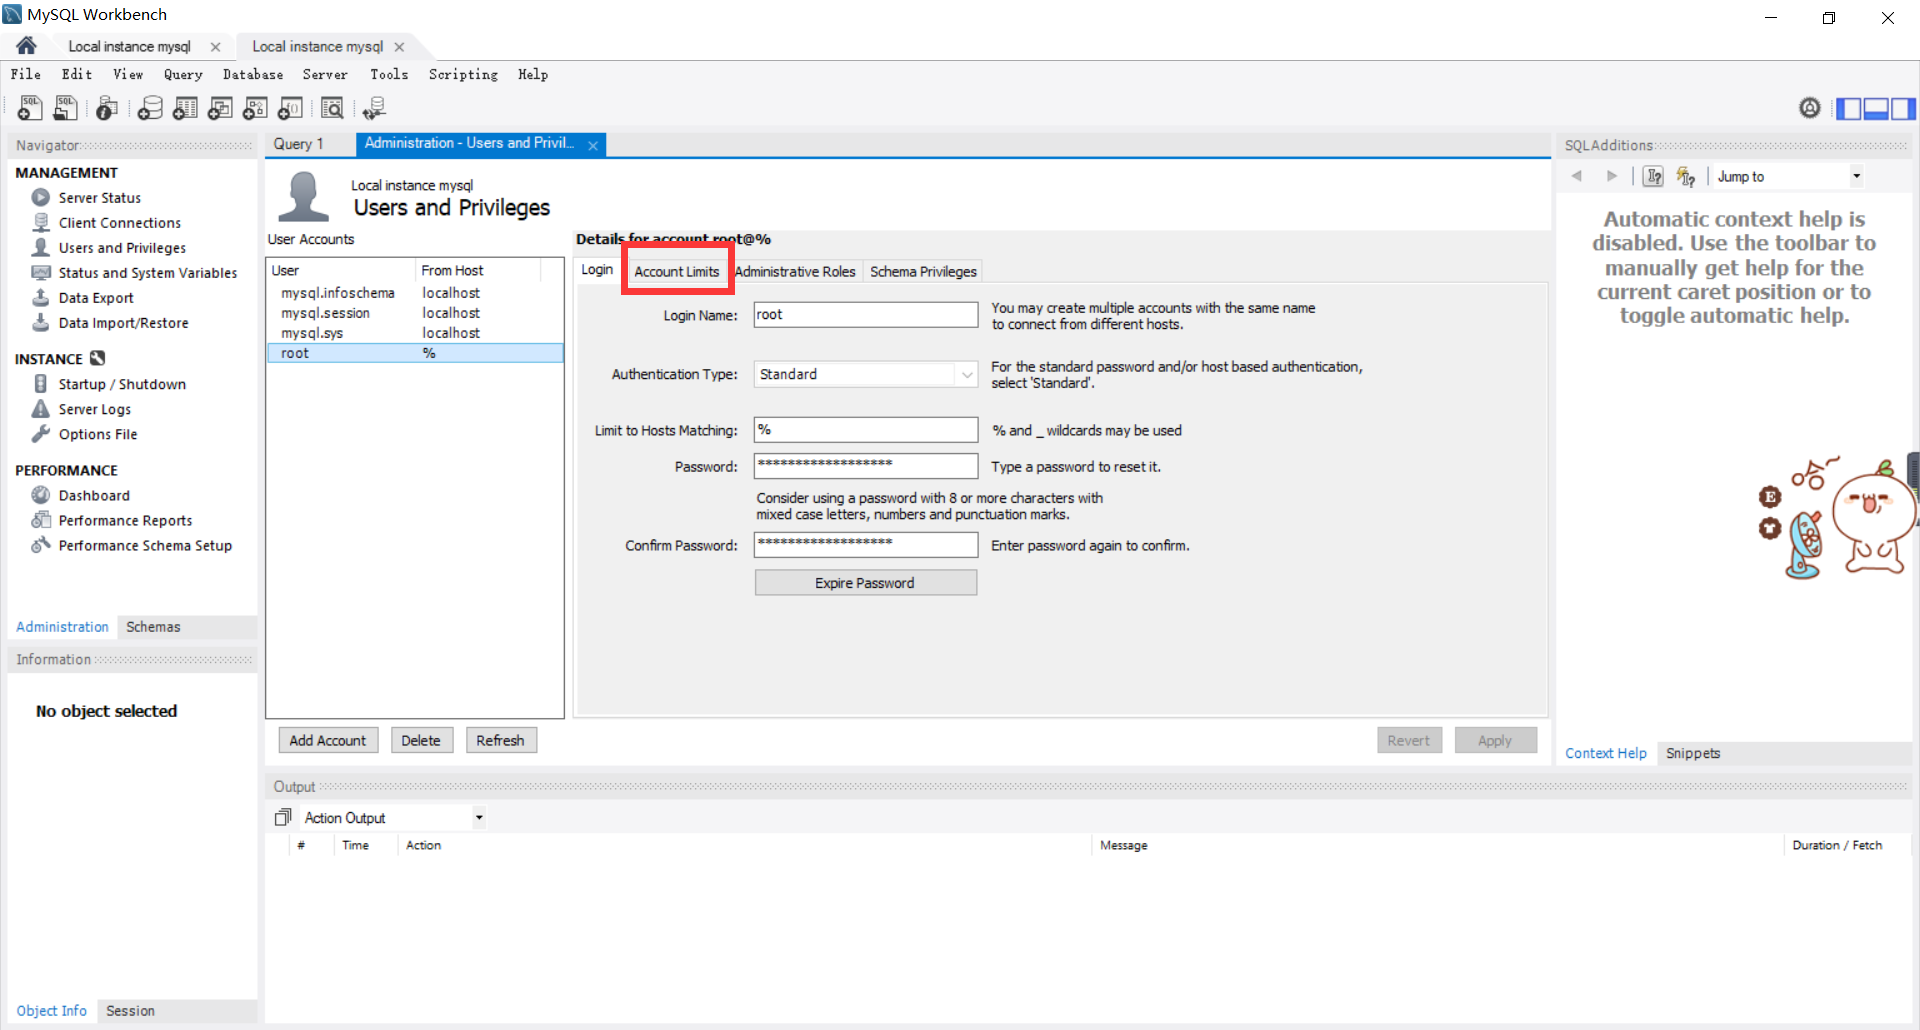
Task: Click the Login Name input field
Action: 866,315
